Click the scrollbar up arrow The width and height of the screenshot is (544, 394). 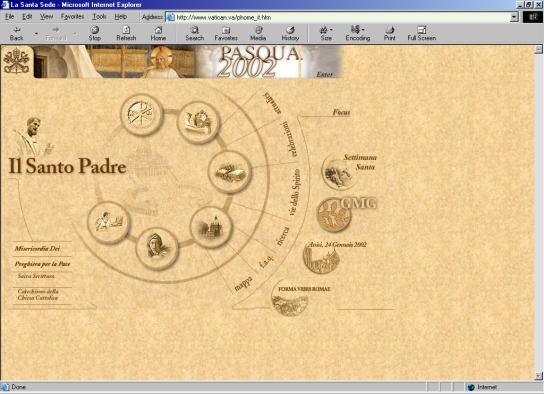pyautogui.click(x=538, y=49)
